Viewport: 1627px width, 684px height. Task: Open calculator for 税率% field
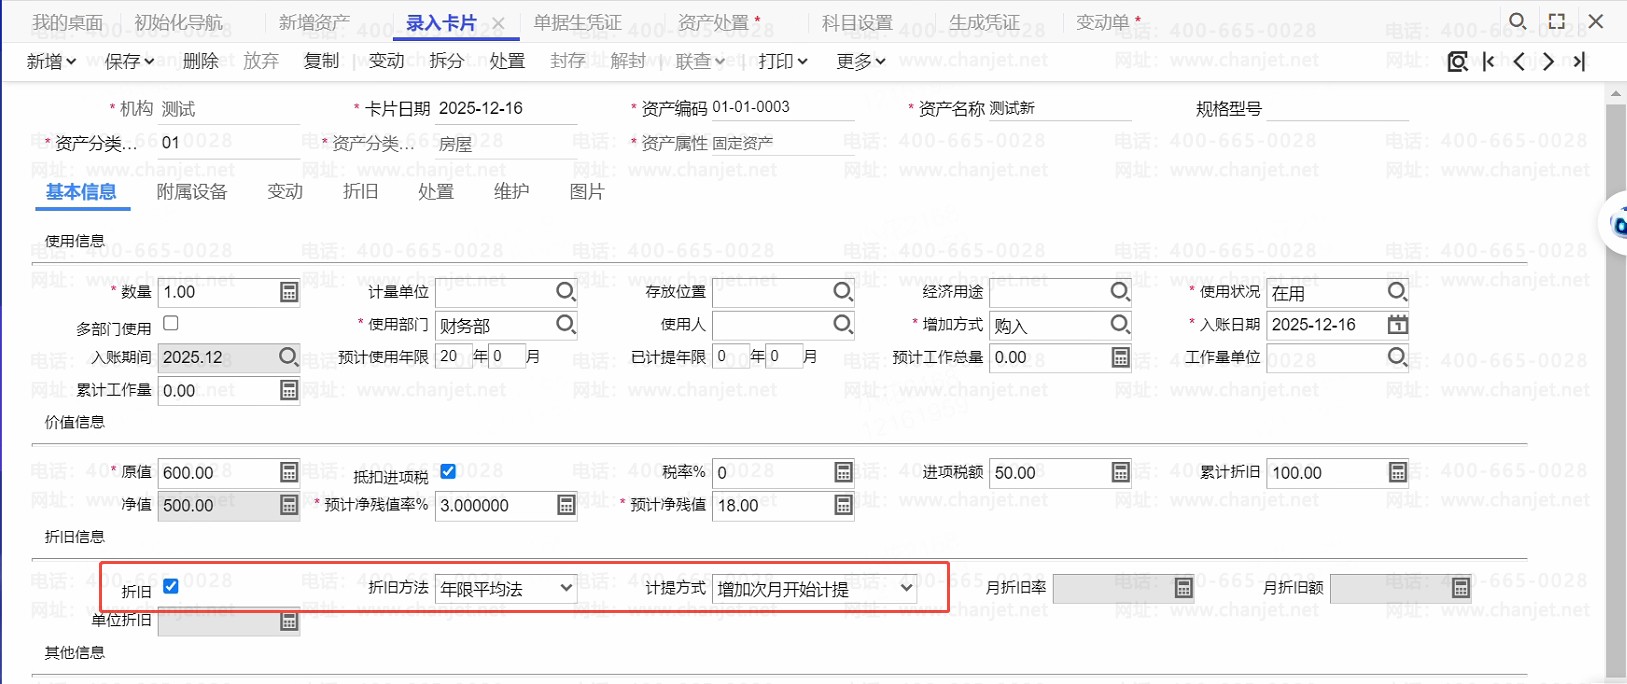coord(843,472)
